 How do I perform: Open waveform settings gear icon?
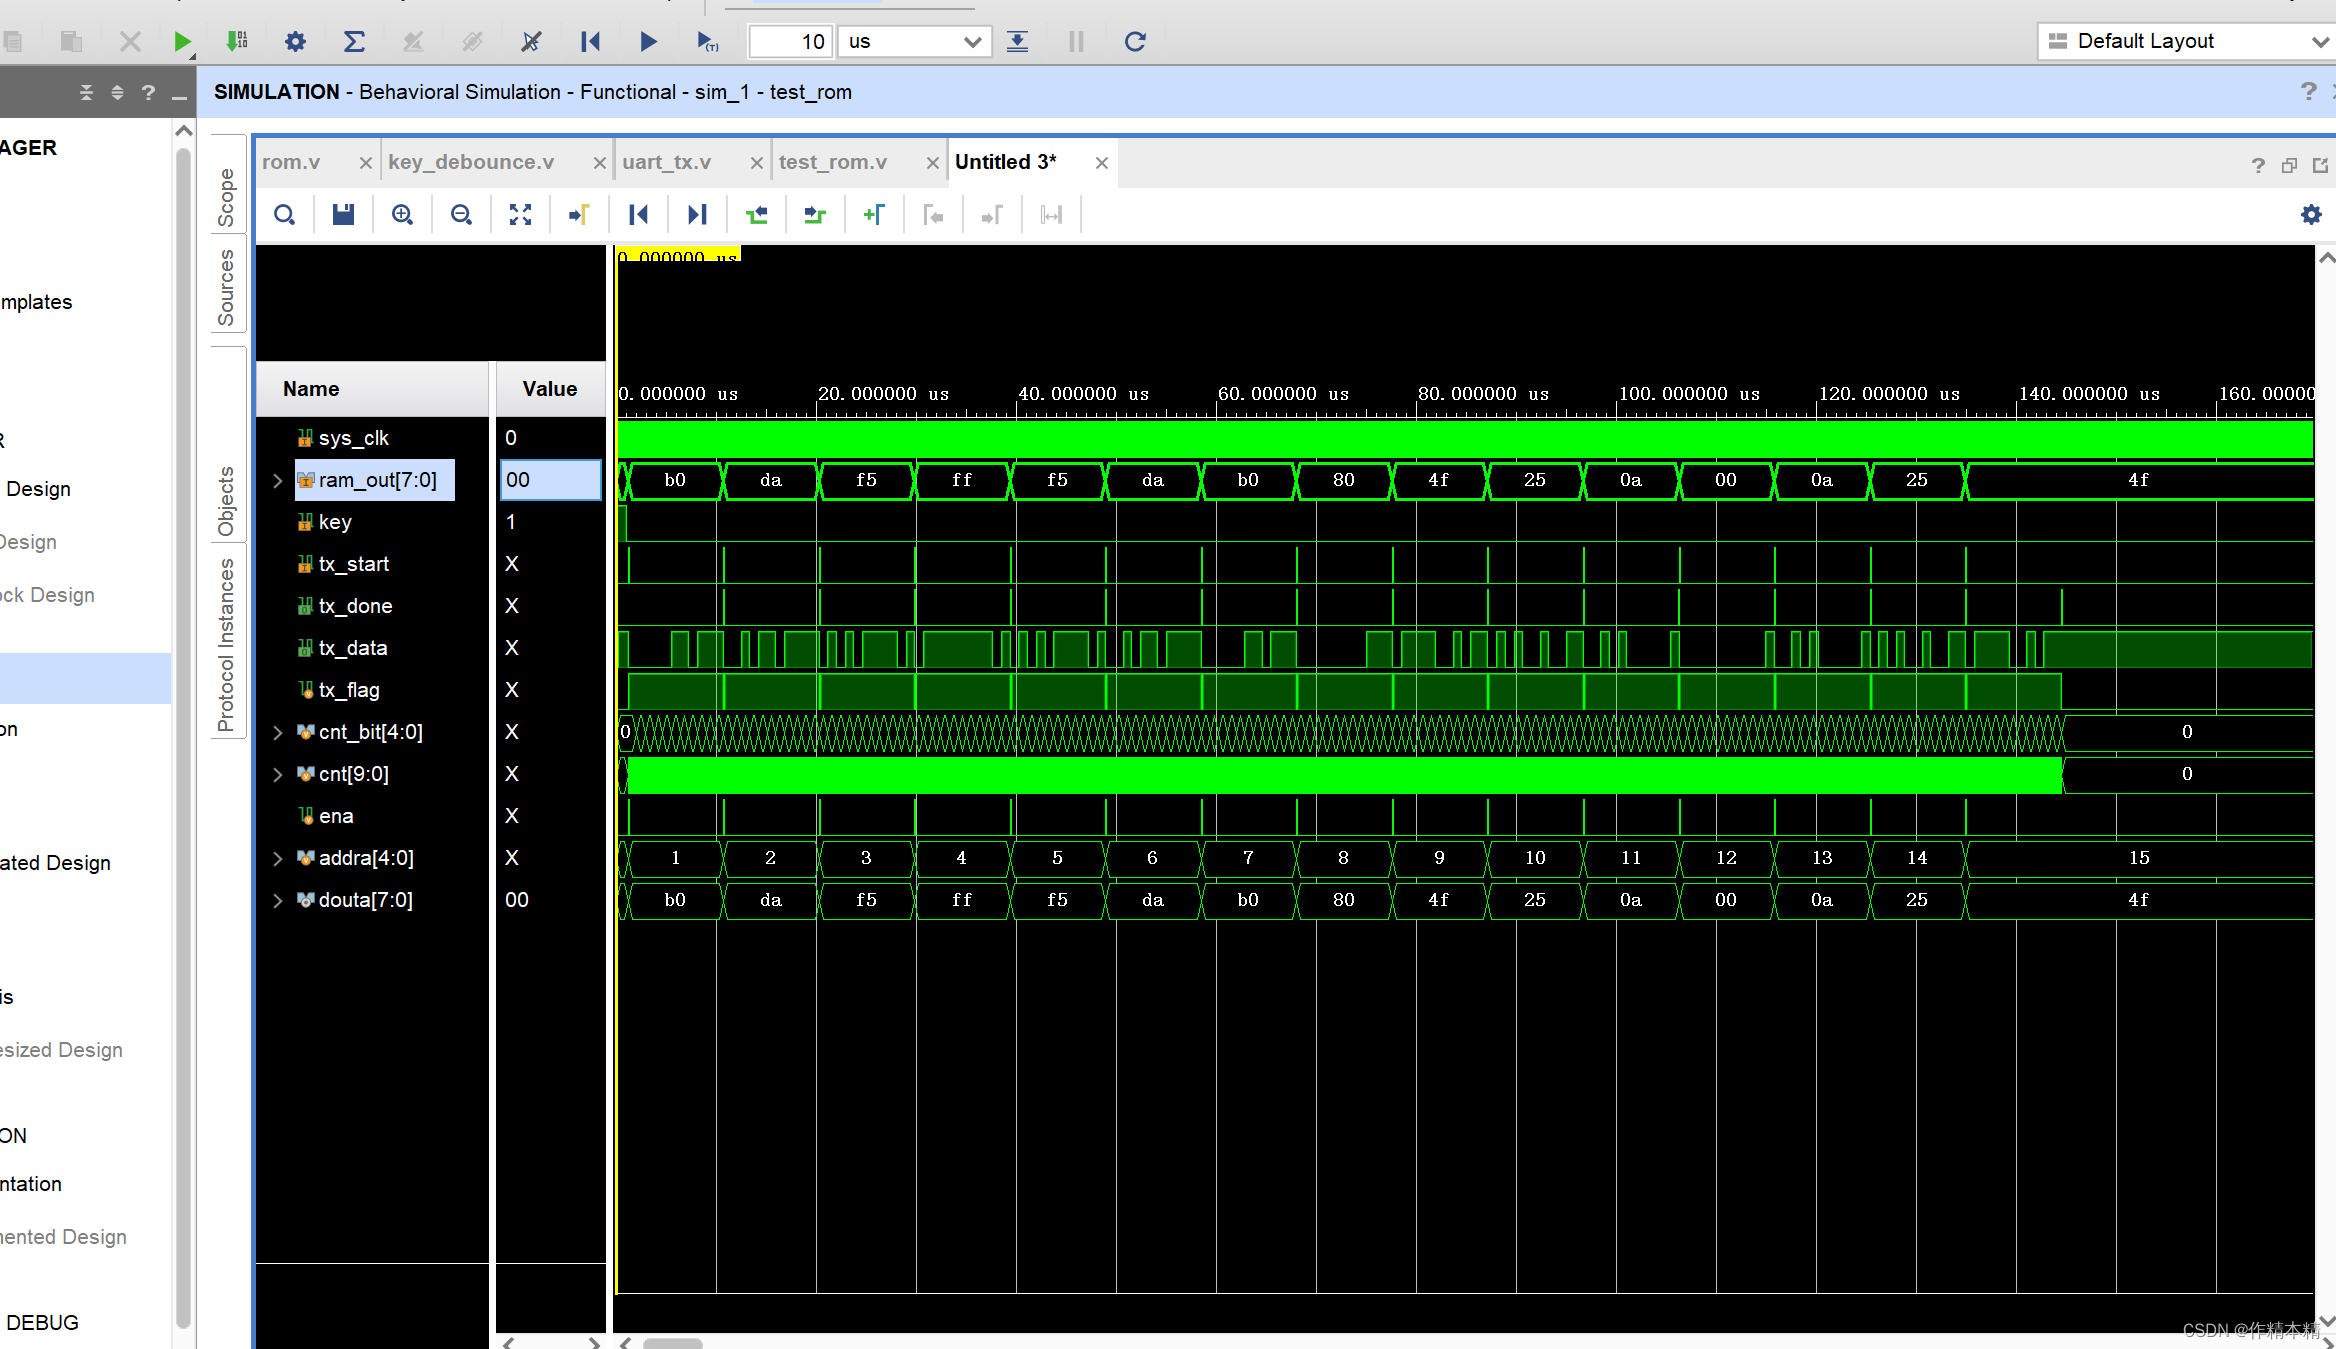(2311, 215)
